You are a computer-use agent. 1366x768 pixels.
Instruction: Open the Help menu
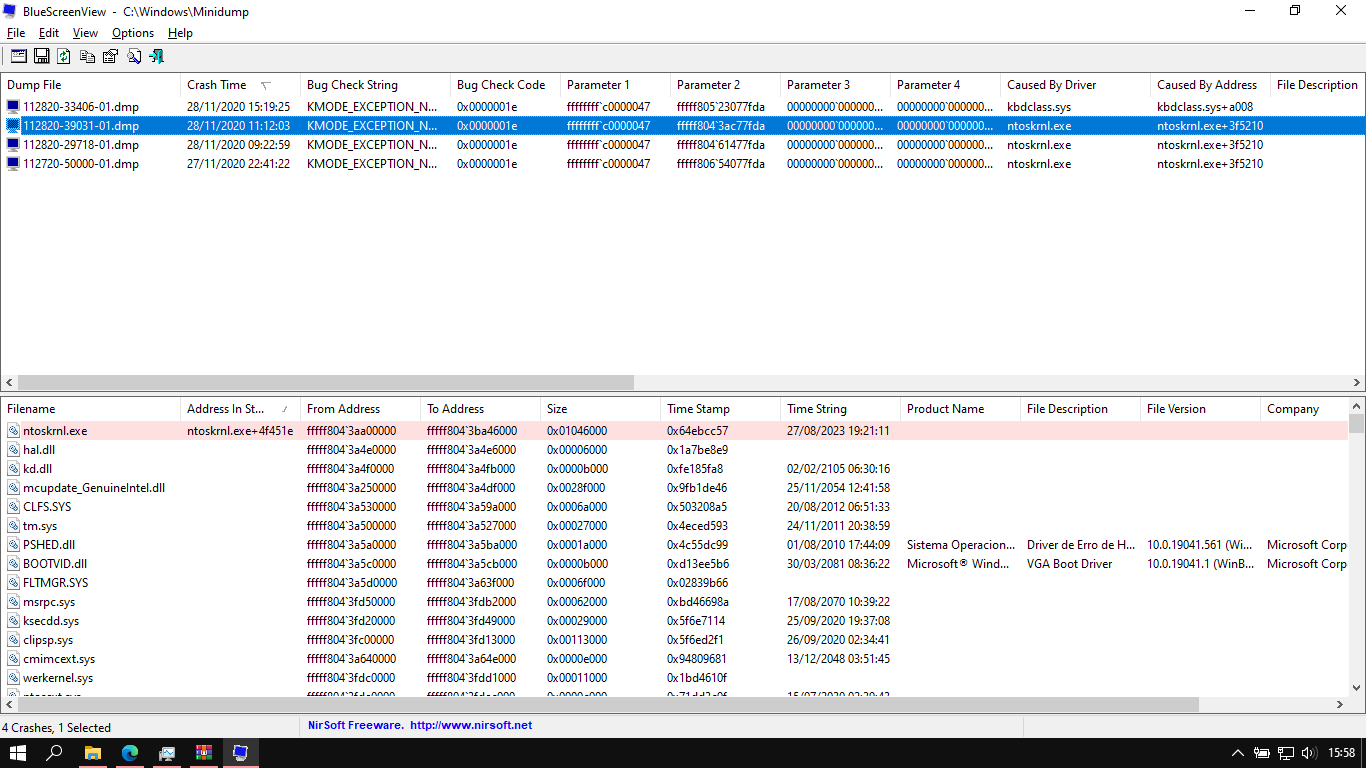(x=180, y=33)
